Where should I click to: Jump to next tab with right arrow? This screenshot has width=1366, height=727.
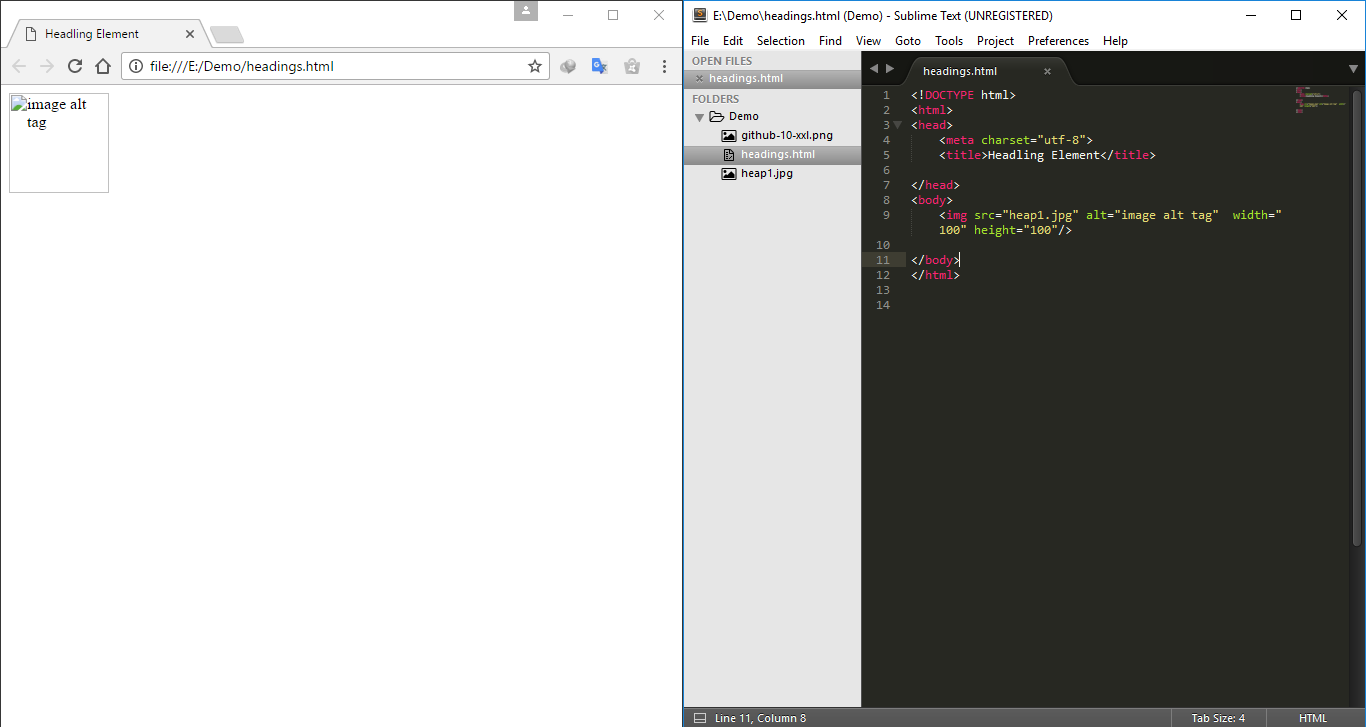pos(890,68)
